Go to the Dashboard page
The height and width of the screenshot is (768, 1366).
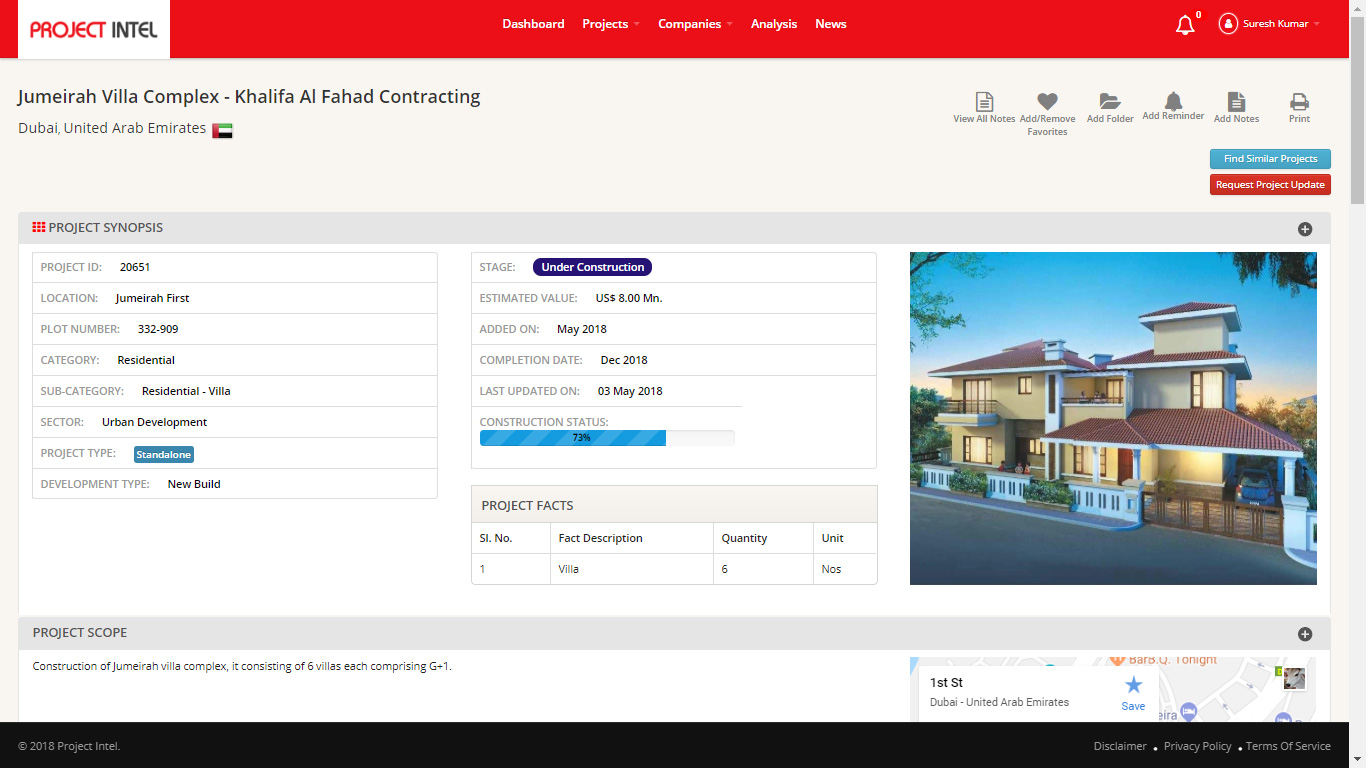[x=533, y=24]
